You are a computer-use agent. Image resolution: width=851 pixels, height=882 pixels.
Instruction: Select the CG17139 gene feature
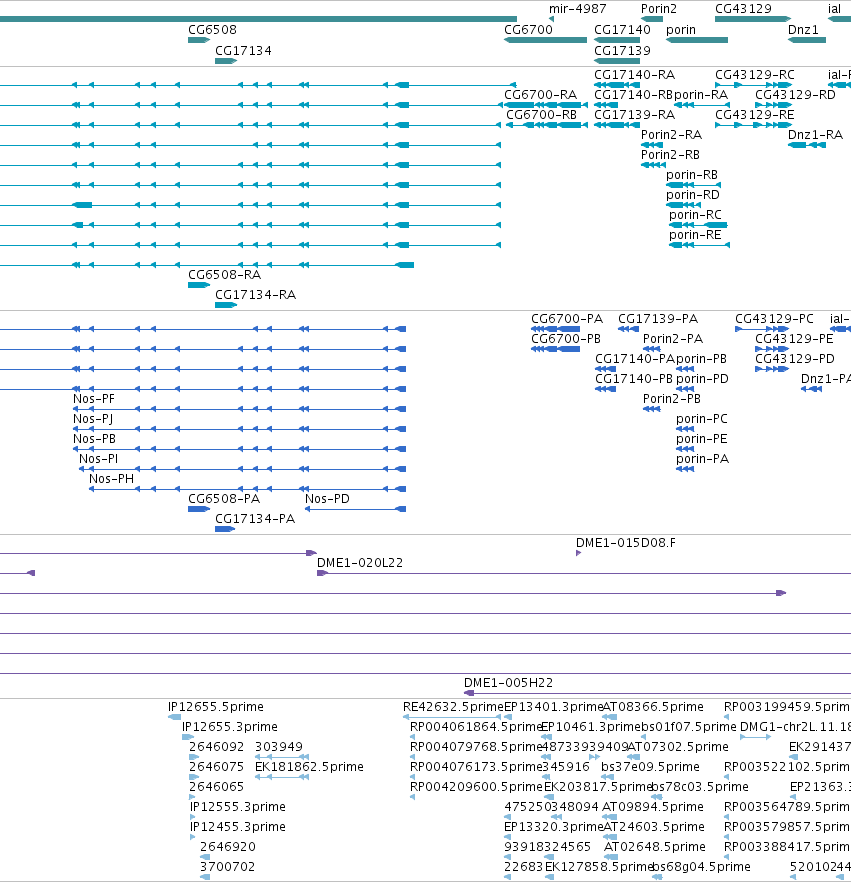click(x=617, y=61)
